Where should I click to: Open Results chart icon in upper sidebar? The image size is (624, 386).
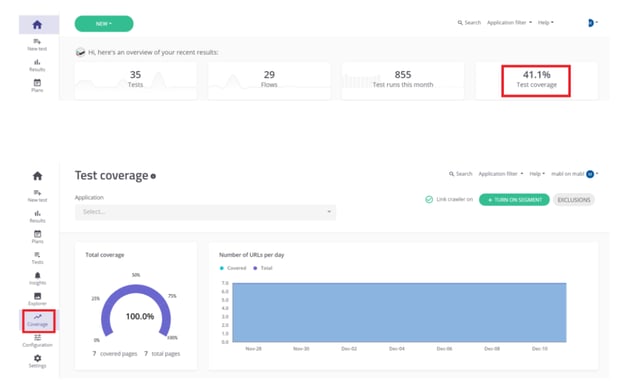pyautogui.click(x=37, y=65)
